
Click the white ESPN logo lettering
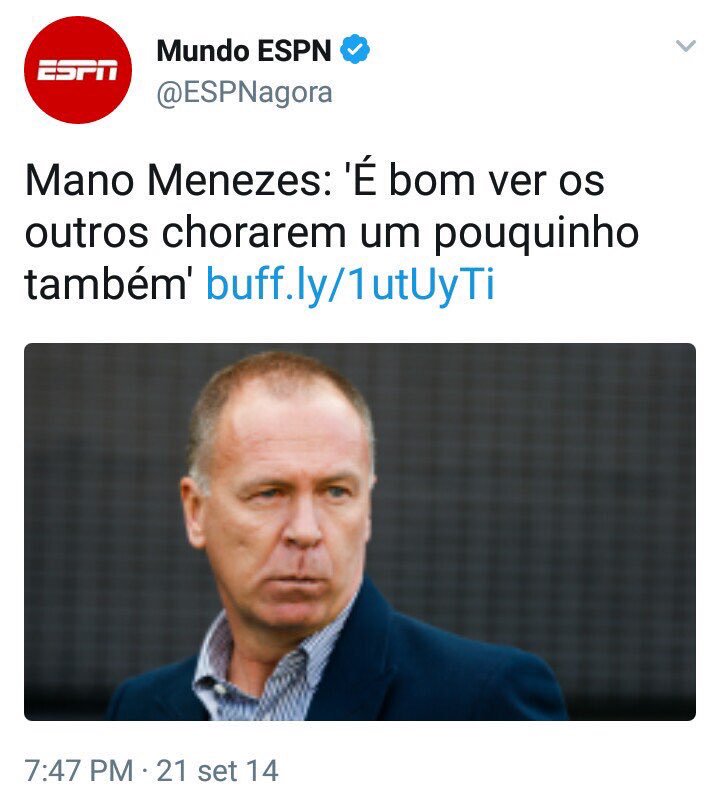(x=78, y=70)
